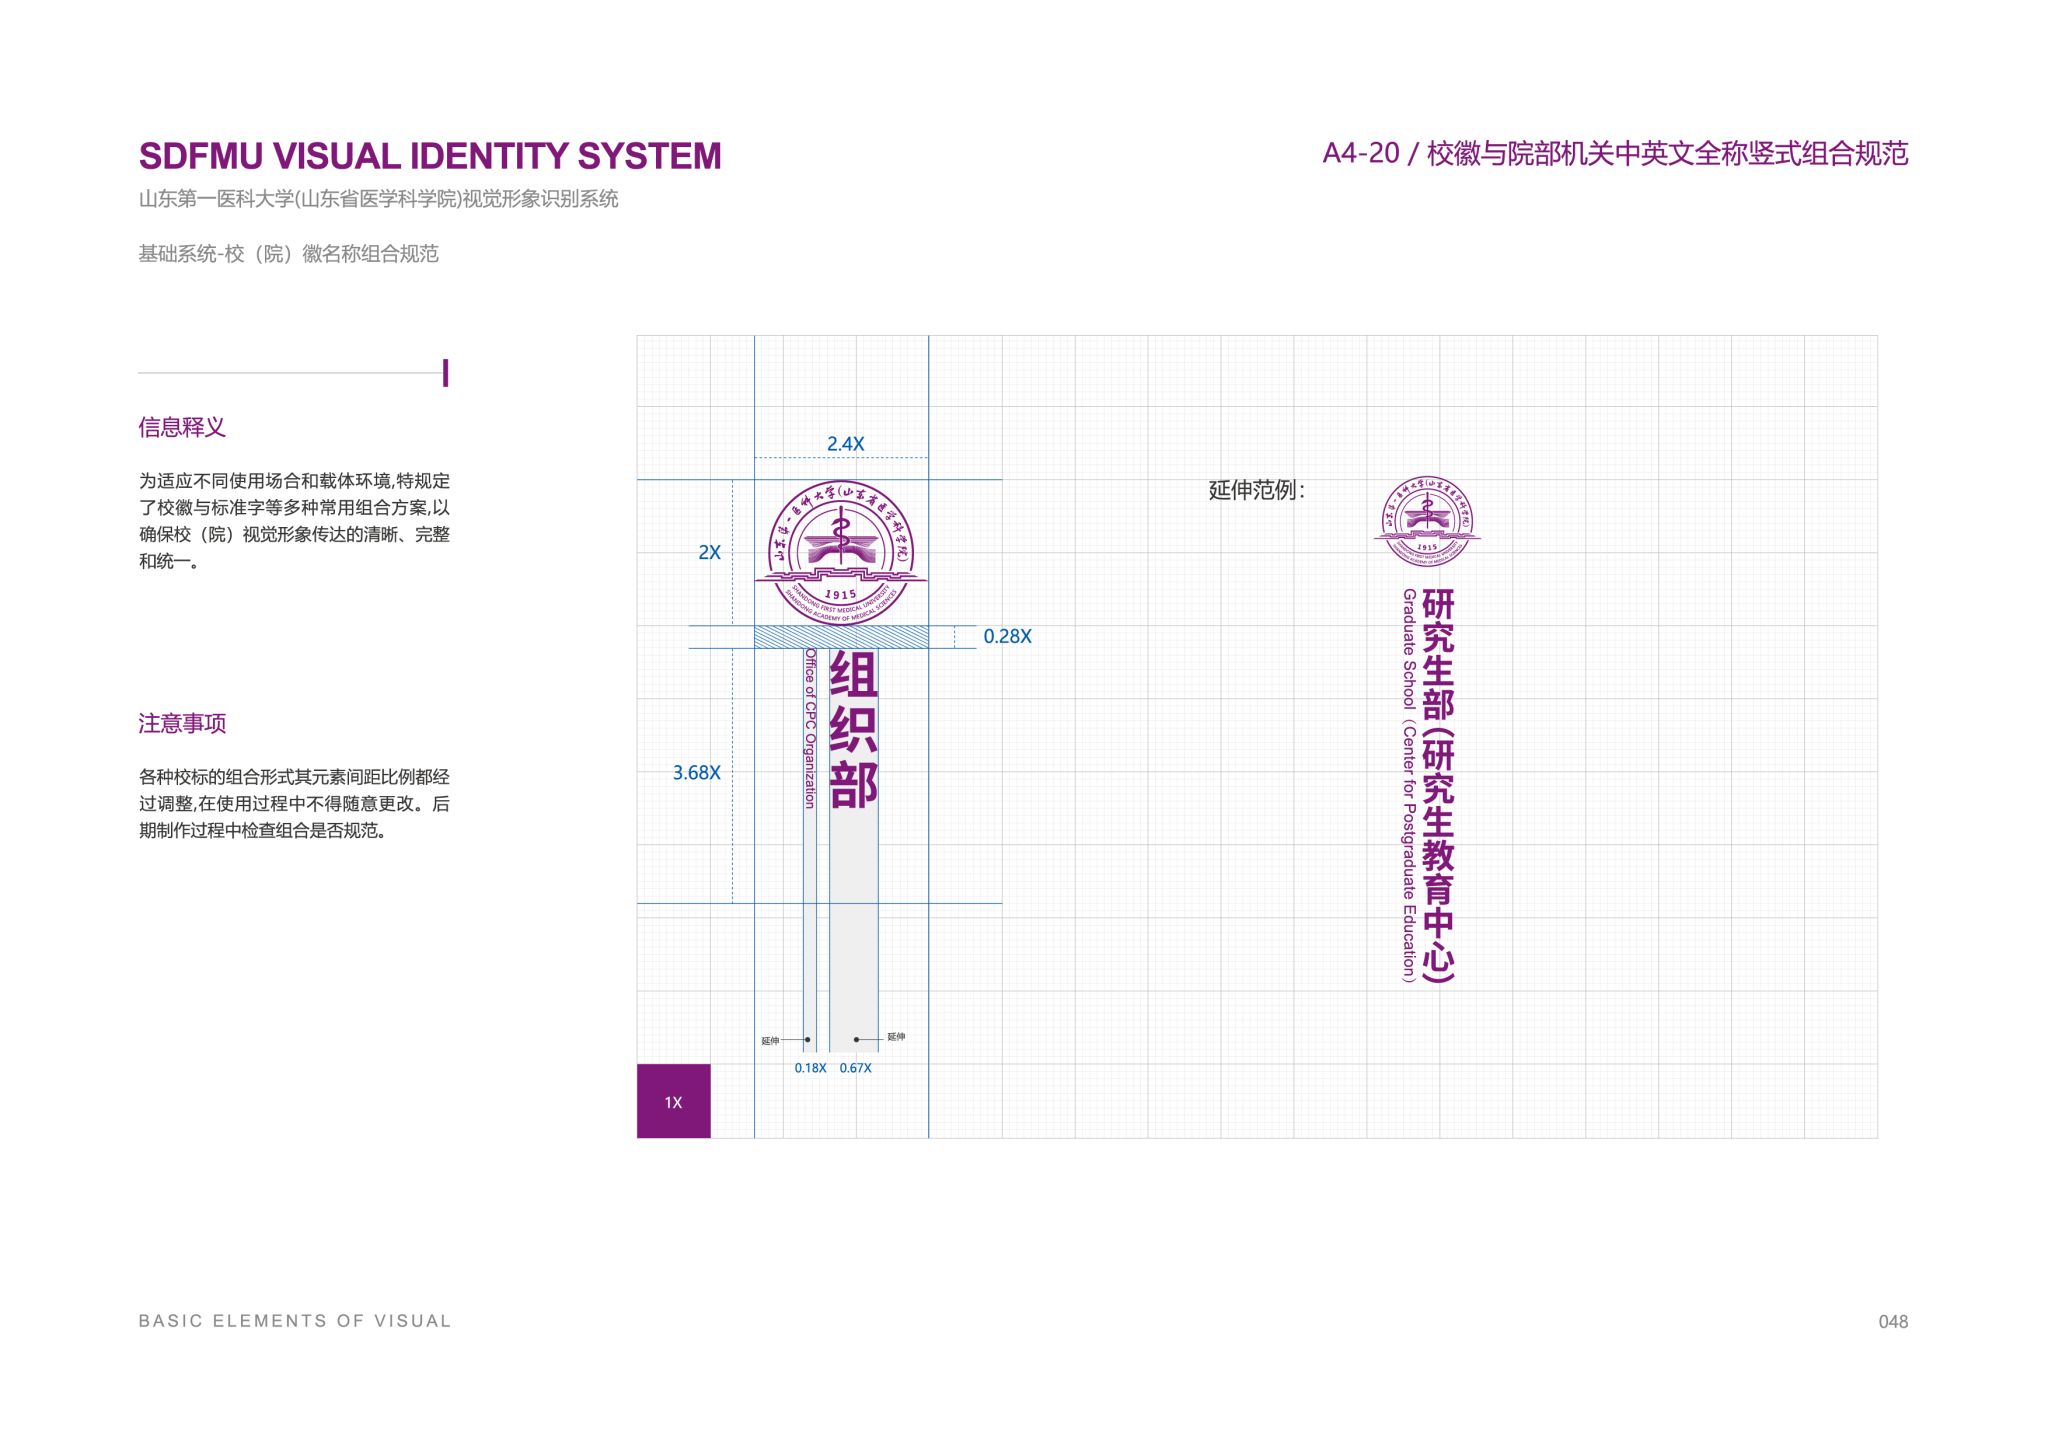
Task: Click the 延伸范例 label
Action: pos(1256,490)
